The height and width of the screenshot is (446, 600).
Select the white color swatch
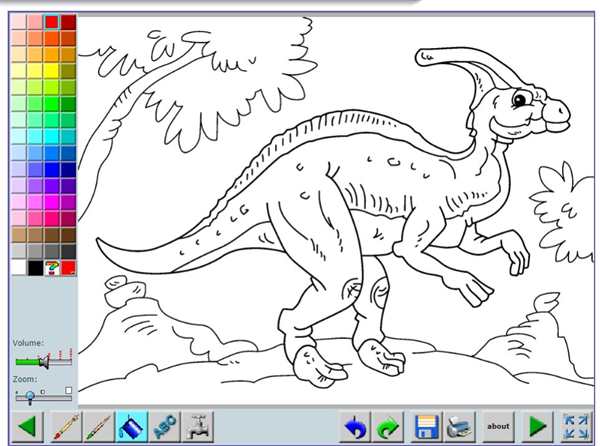click(18, 268)
